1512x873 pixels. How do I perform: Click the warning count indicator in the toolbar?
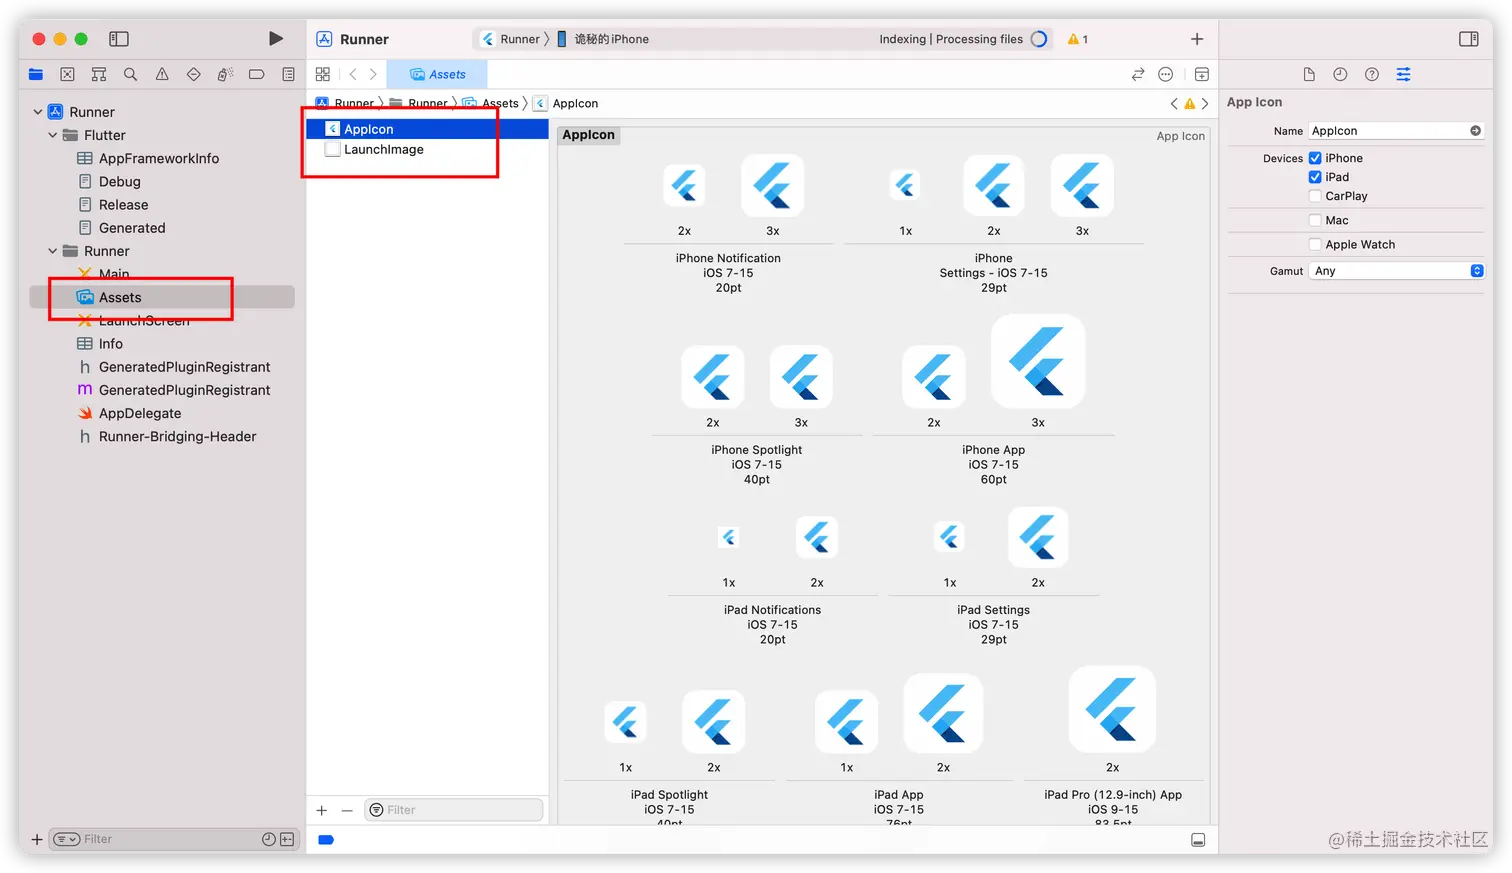click(1078, 39)
